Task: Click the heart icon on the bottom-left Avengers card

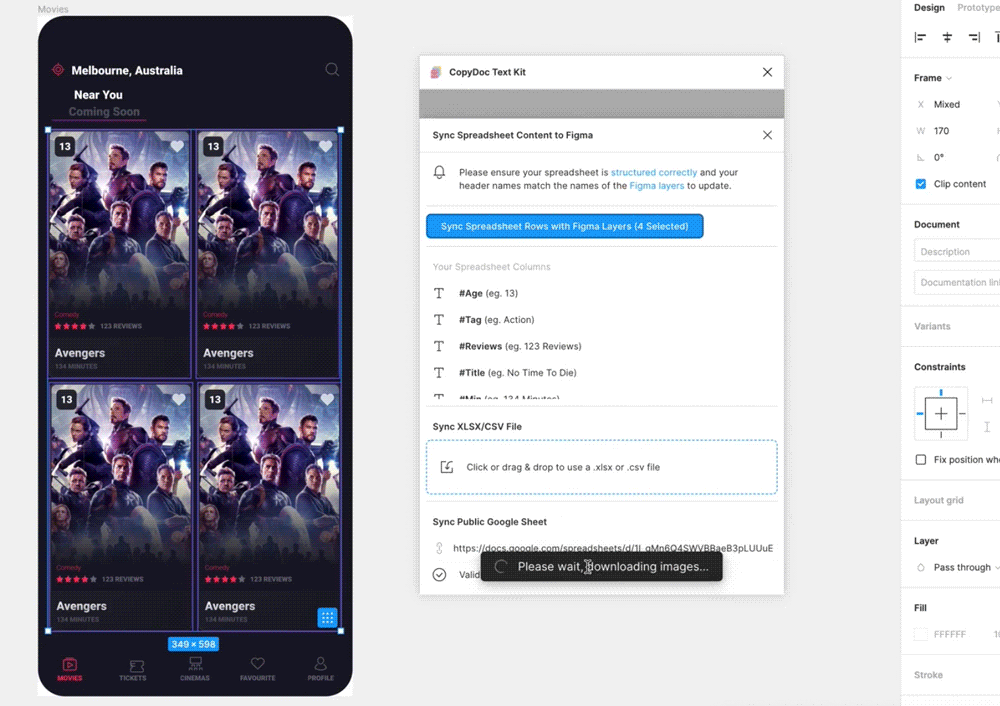Action: point(179,399)
